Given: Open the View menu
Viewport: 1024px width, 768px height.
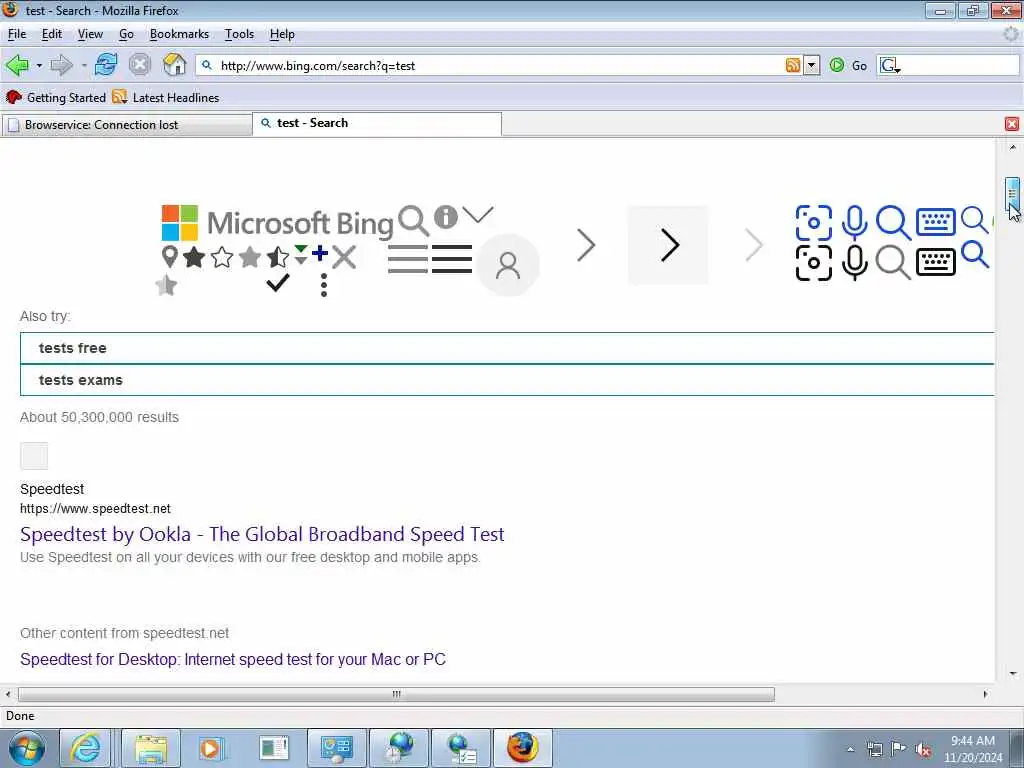Looking at the screenshot, I should pos(90,34).
